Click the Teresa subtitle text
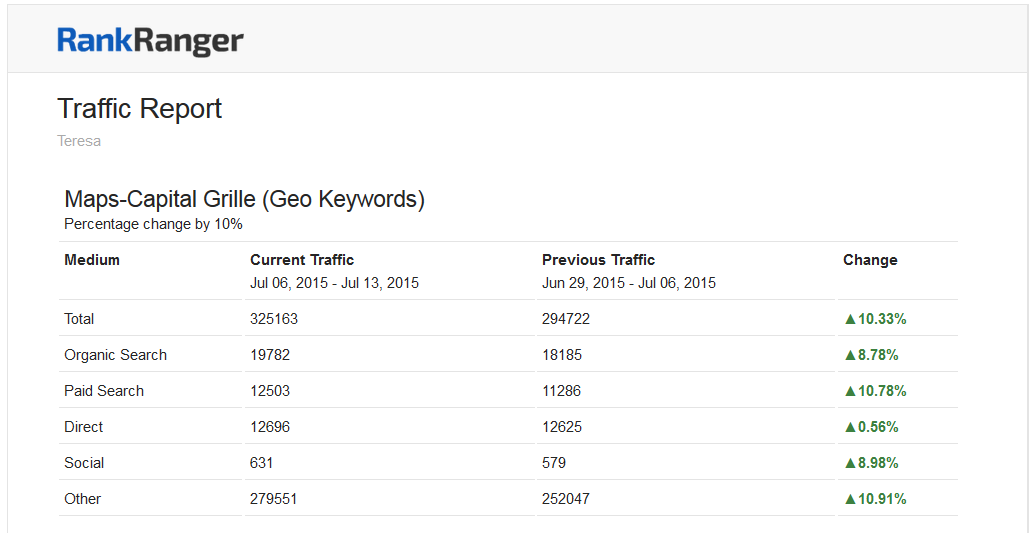This screenshot has height=533, width=1036. point(79,141)
